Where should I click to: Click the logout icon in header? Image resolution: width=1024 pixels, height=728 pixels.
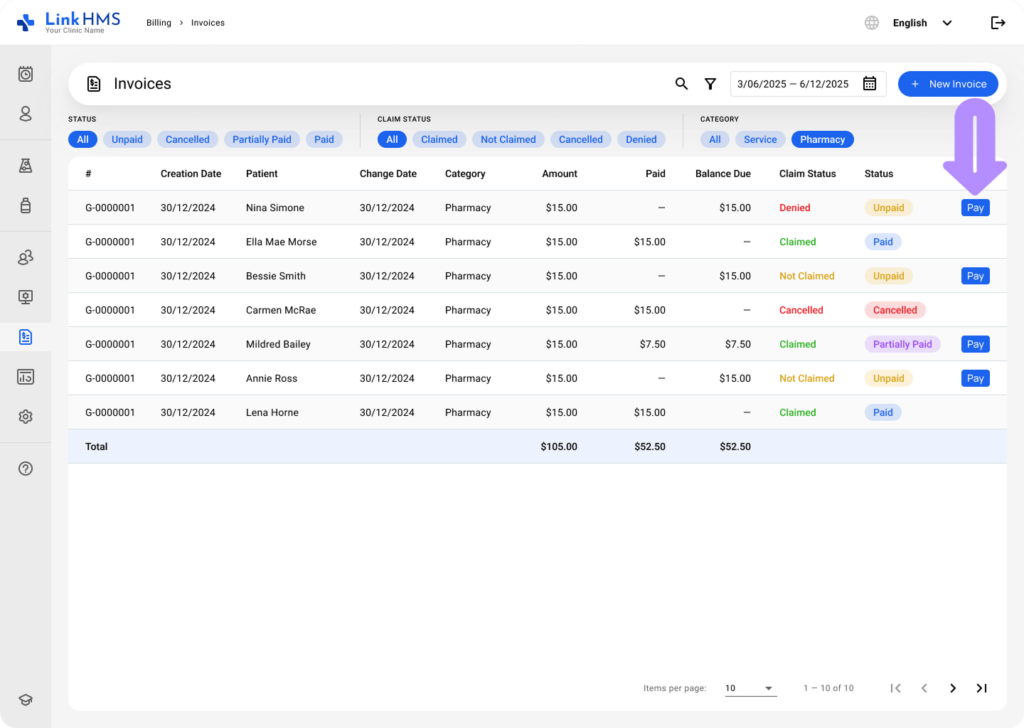(x=998, y=23)
